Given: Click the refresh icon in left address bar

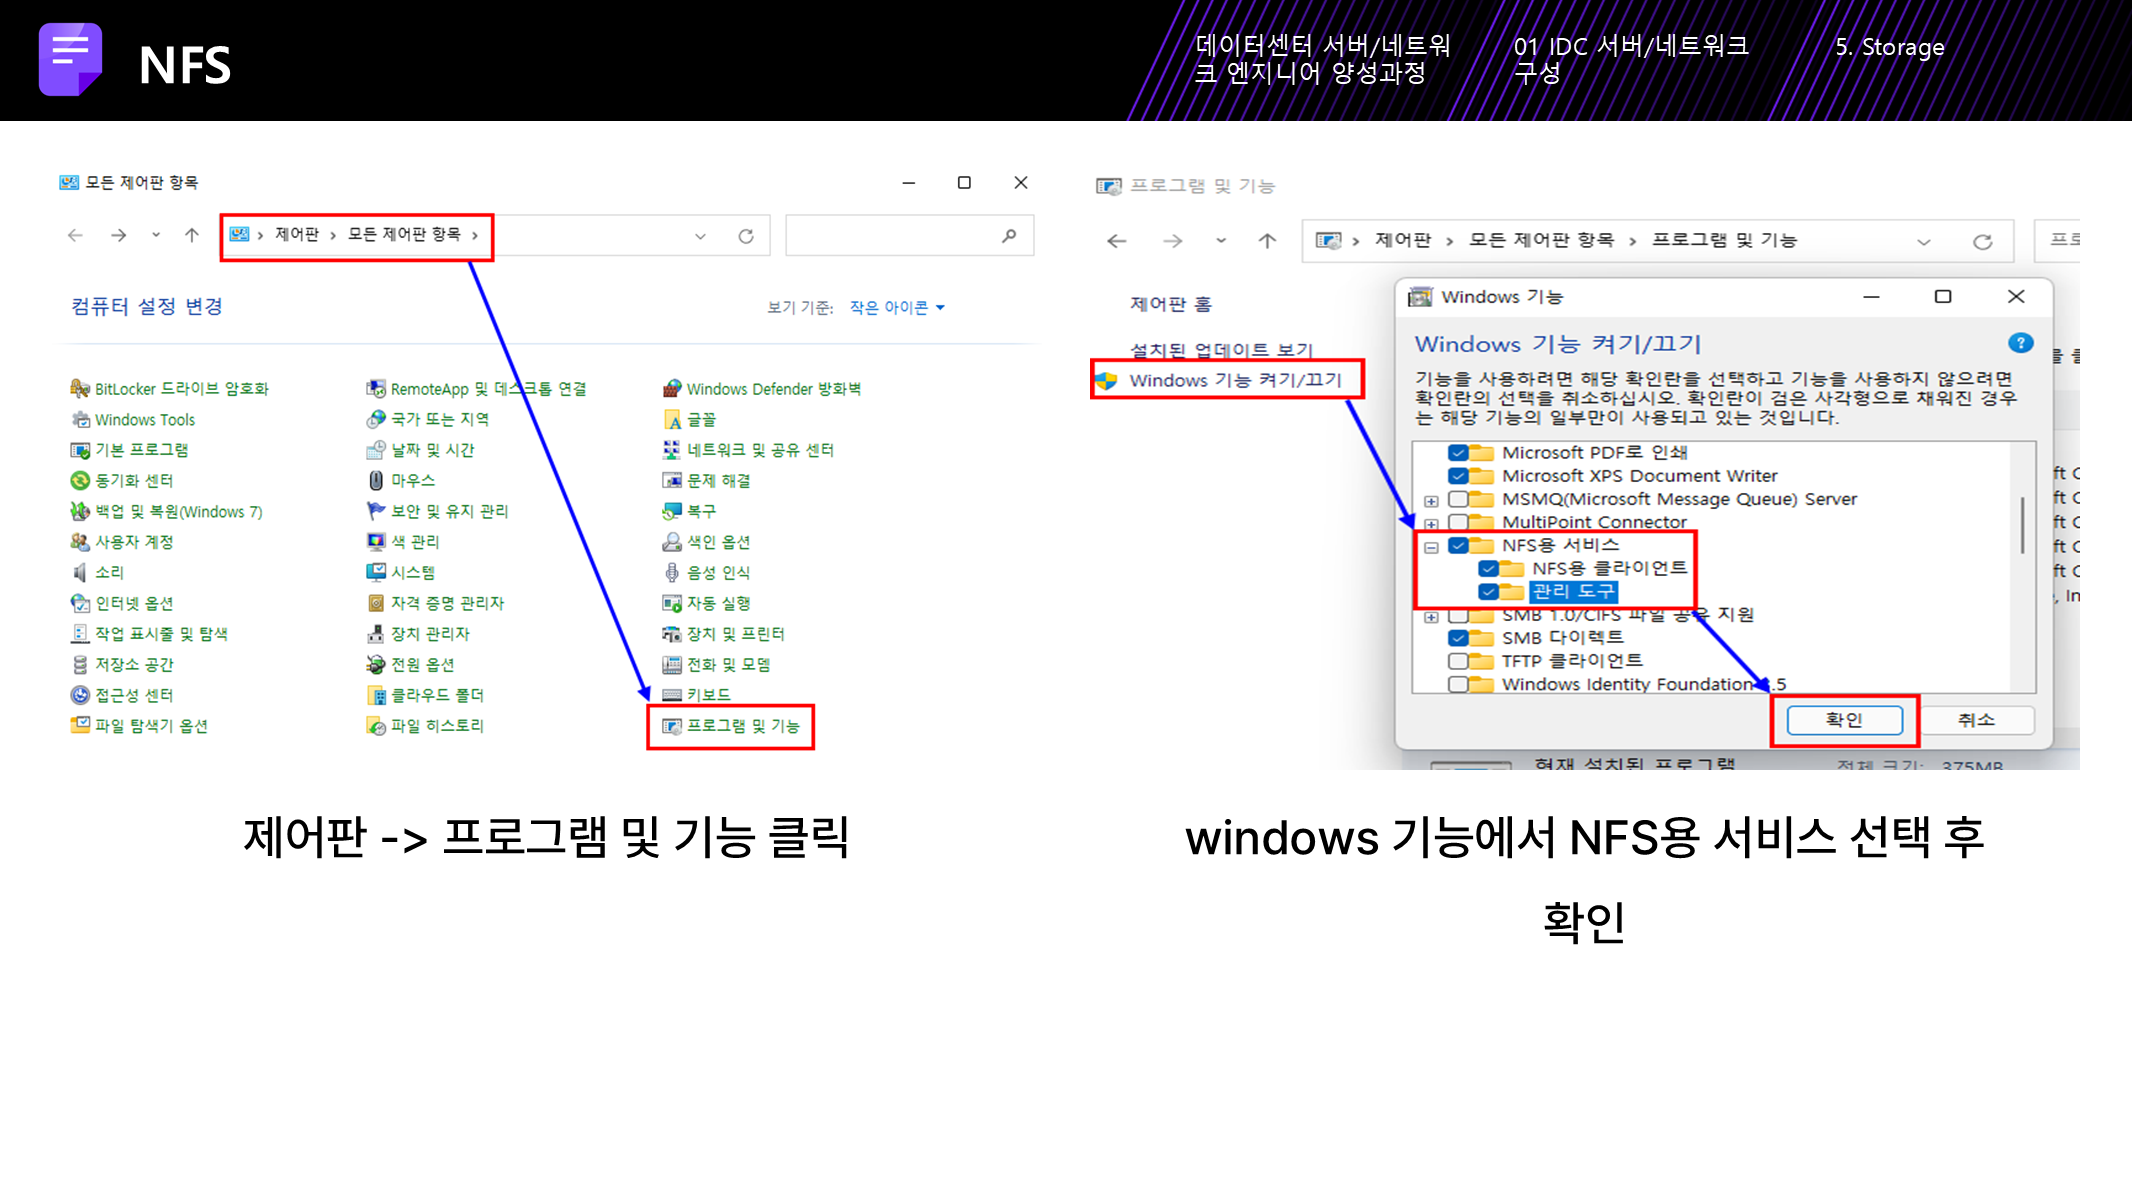Looking at the screenshot, I should (x=746, y=236).
